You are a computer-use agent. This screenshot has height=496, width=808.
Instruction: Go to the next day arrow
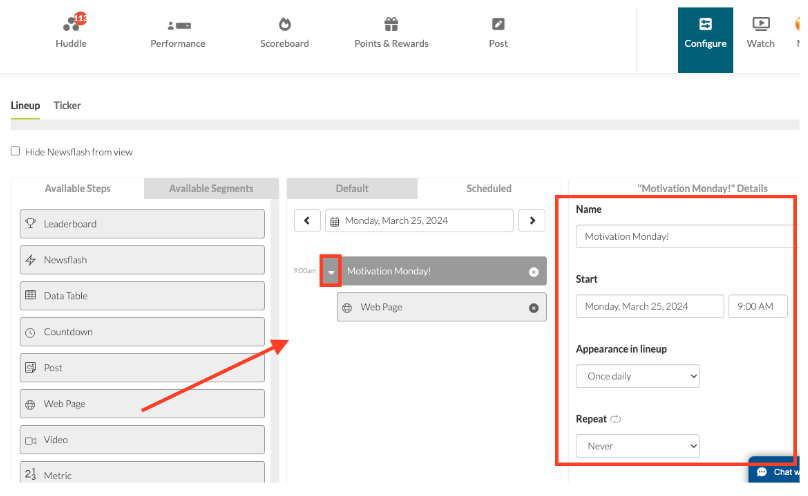tap(532, 220)
